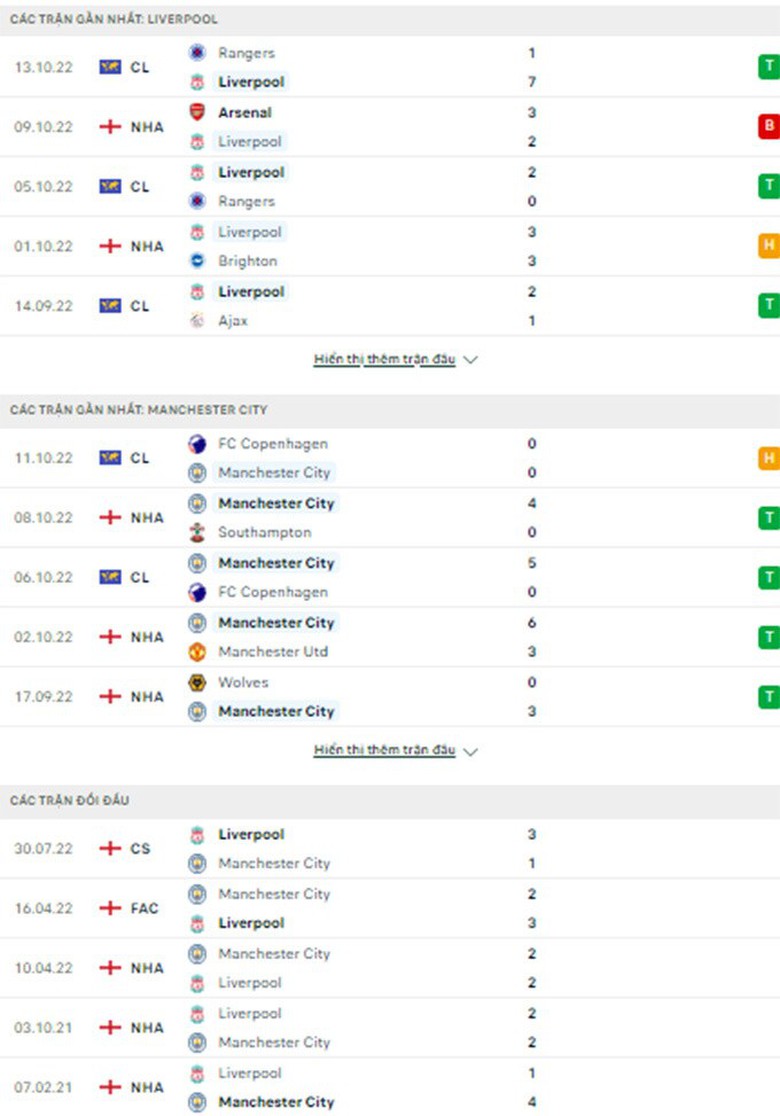Click the Southampton club crest icon
This screenshot has width=780, height=1116.
tap(197, 533)
